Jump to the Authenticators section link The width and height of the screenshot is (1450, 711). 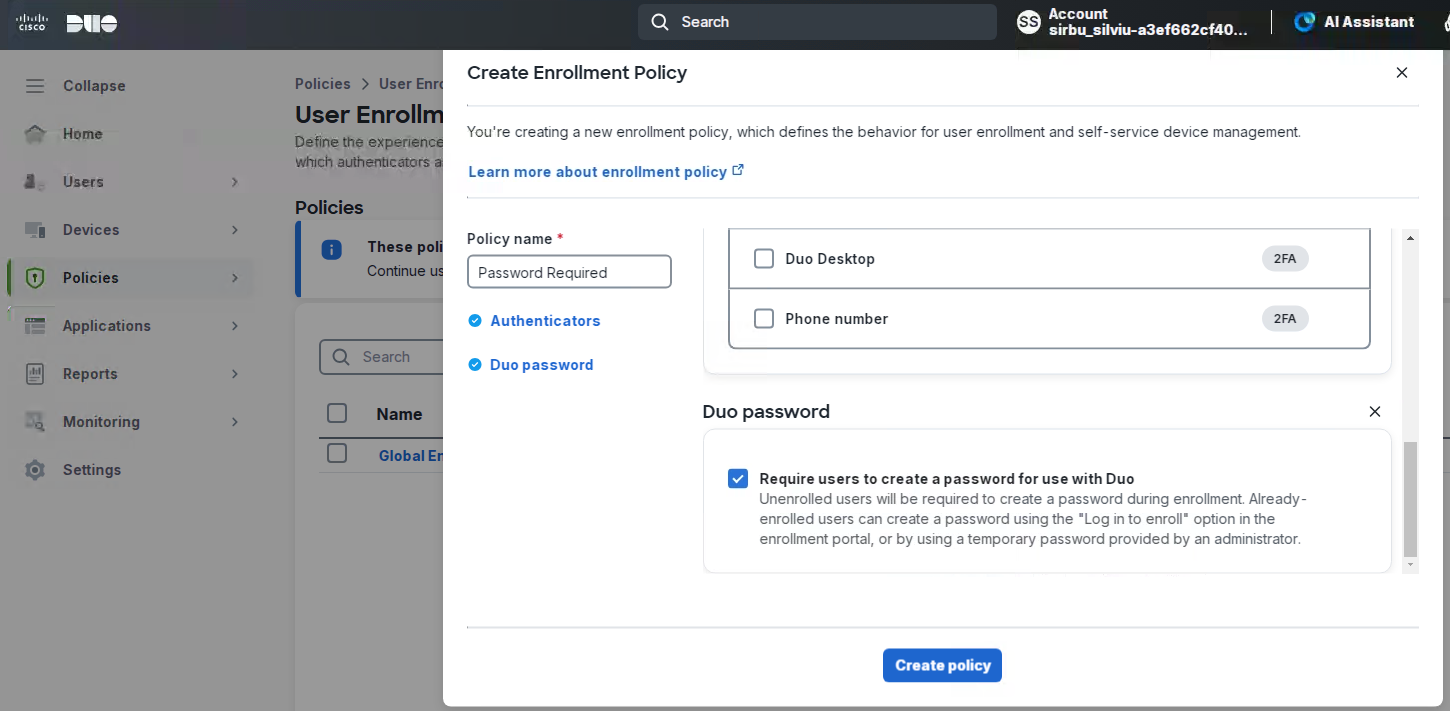pos(545,321)
